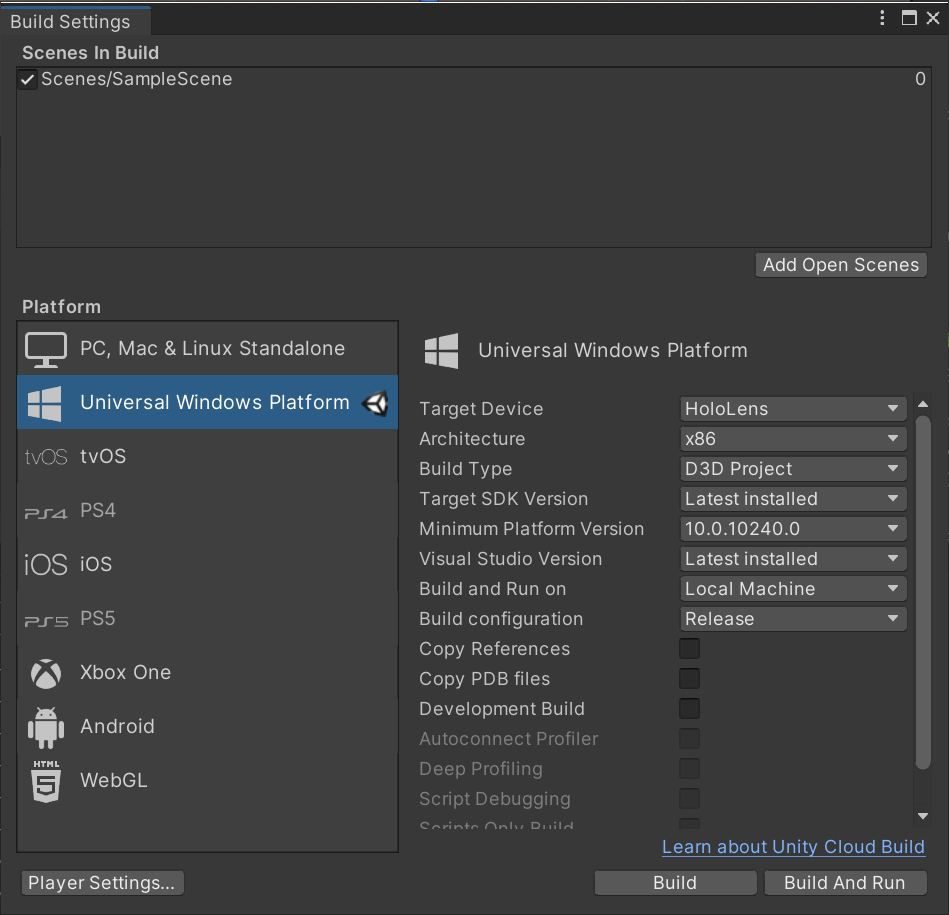Select the PC, Mac & Linux Standalone platform

(208, 349)
